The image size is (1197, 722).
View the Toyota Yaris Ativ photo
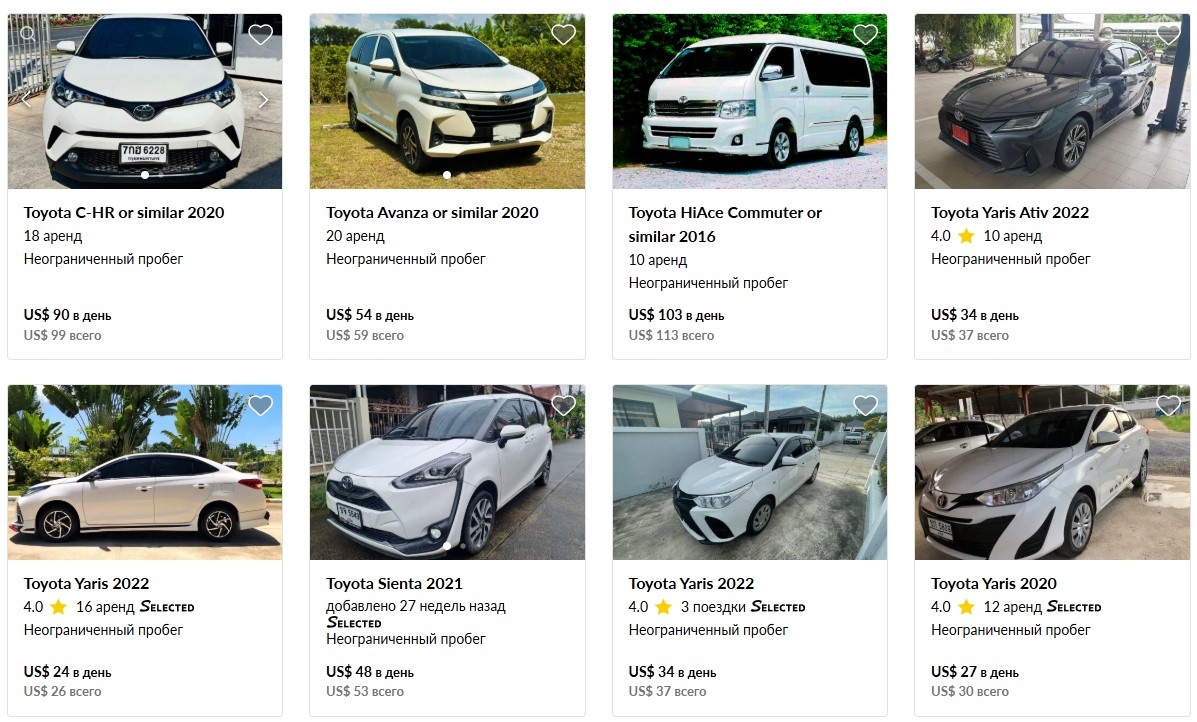[1052, 101]
